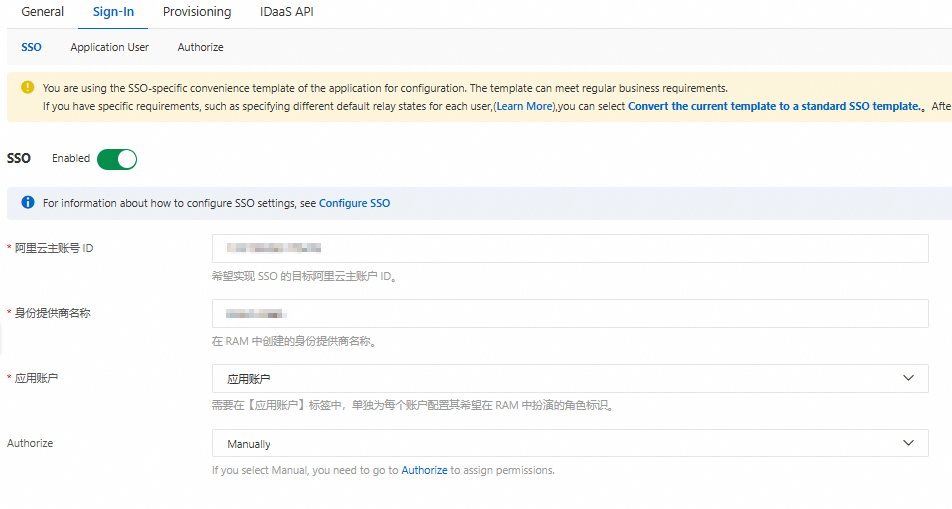Select the Sign-In tab
The height and width of the screenshot is (509, 952).
click(113, 12)
